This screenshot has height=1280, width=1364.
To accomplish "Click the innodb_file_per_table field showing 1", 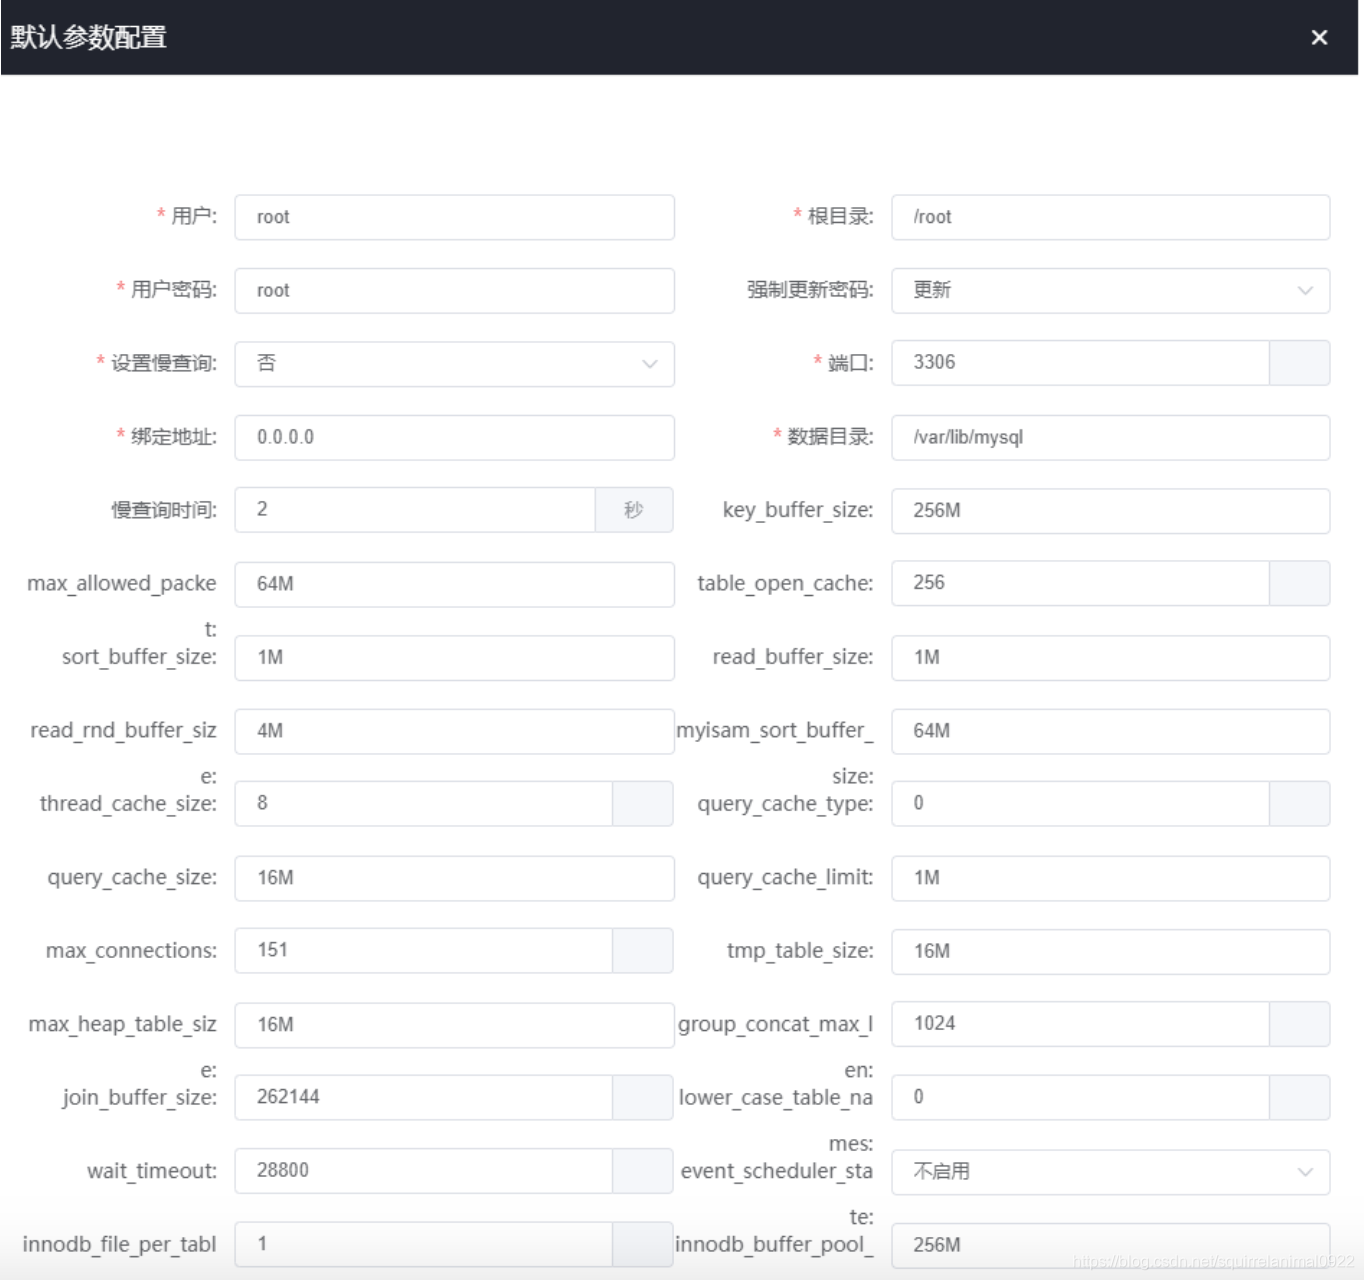I will pos(423,1245).
